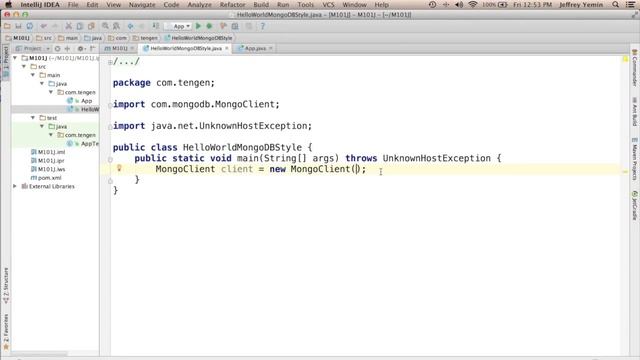Open the VCS menu
This screenshot has height=360, width=640.
click(328, 5)
